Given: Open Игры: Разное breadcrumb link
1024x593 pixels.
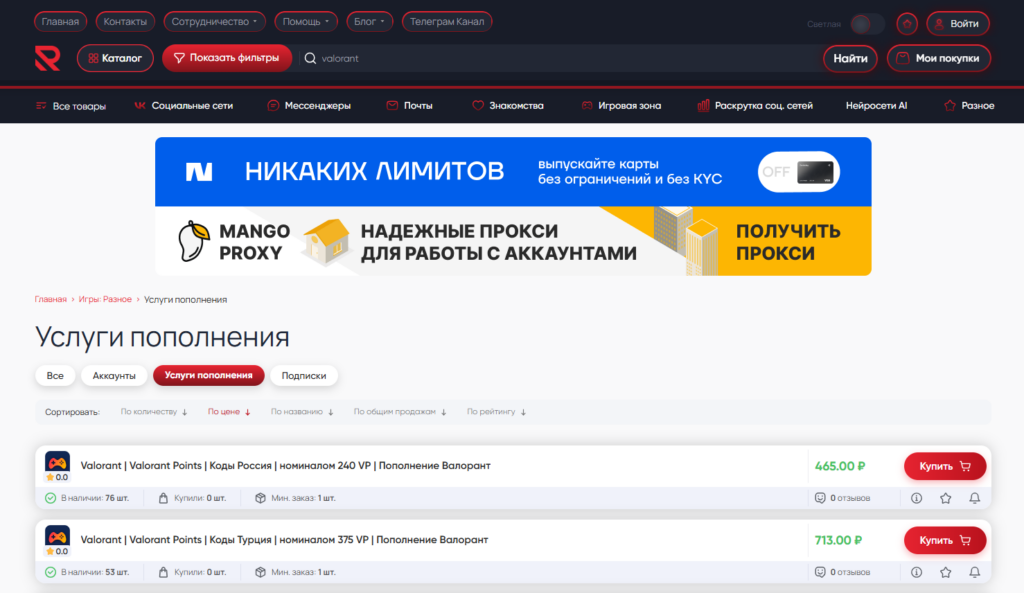Looking at the screenshot, I should [105, 299].
